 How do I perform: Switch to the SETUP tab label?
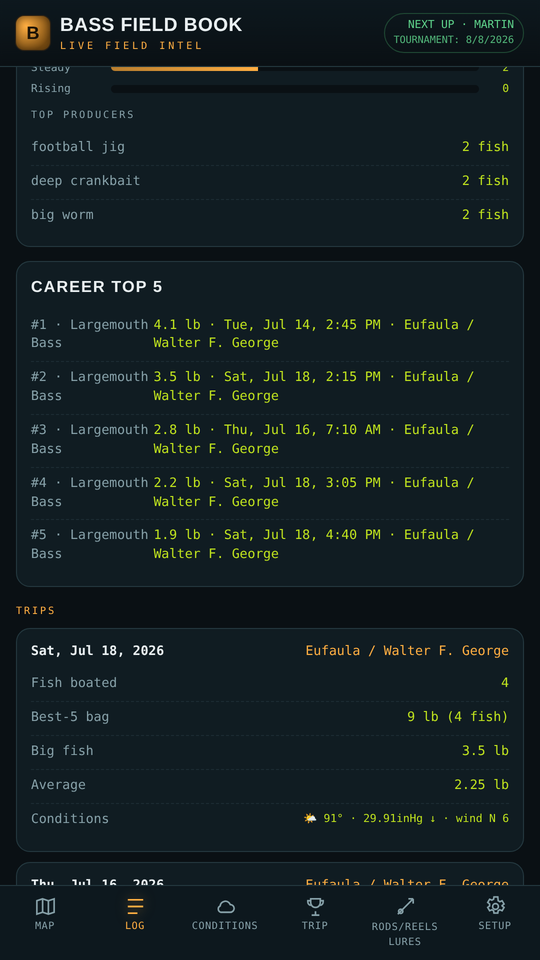pyautogui.click(x=495, y=925)
